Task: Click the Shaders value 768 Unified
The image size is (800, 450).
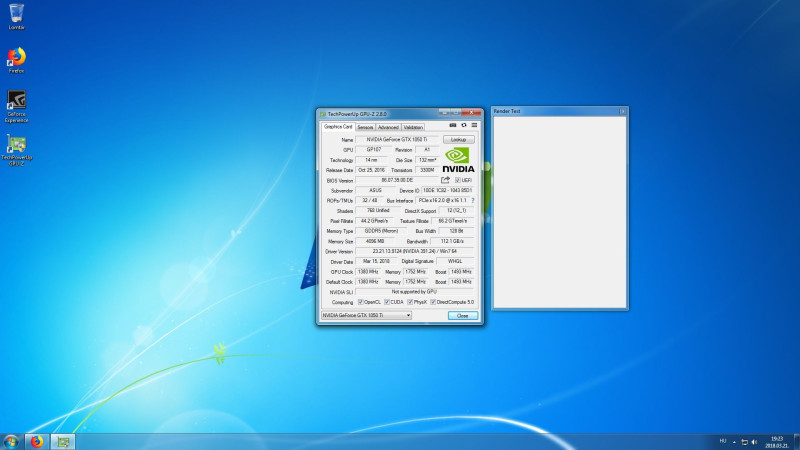Action: [x=378, y=210]
